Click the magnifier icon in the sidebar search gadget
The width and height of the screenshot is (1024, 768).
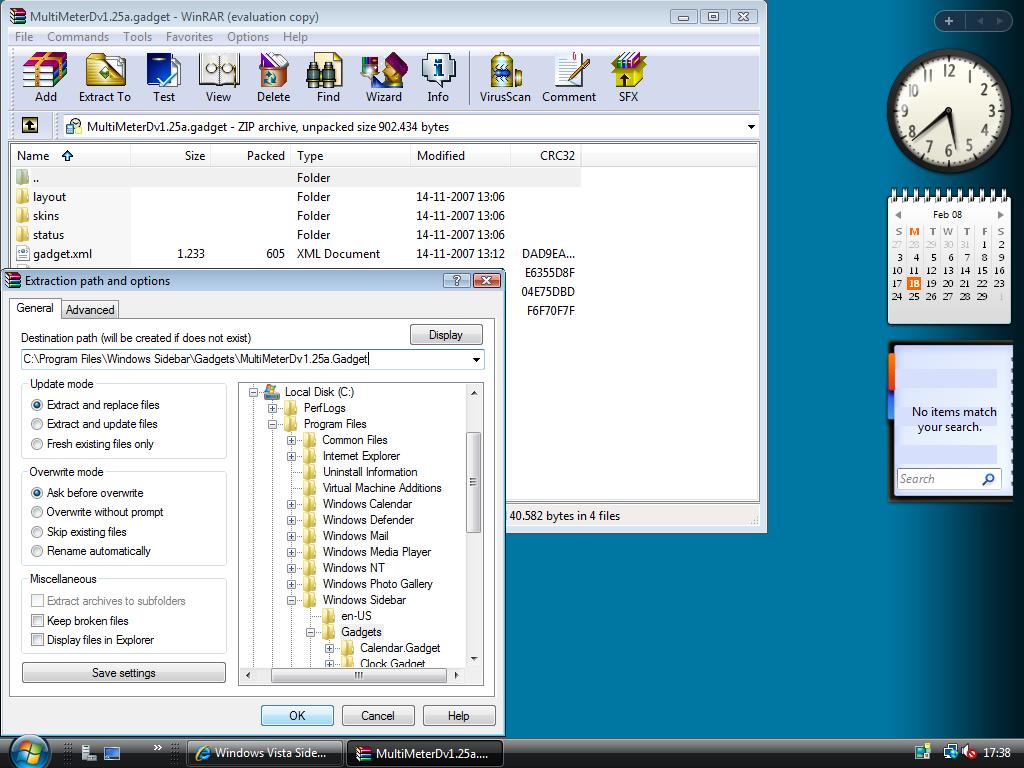point(988,479)
